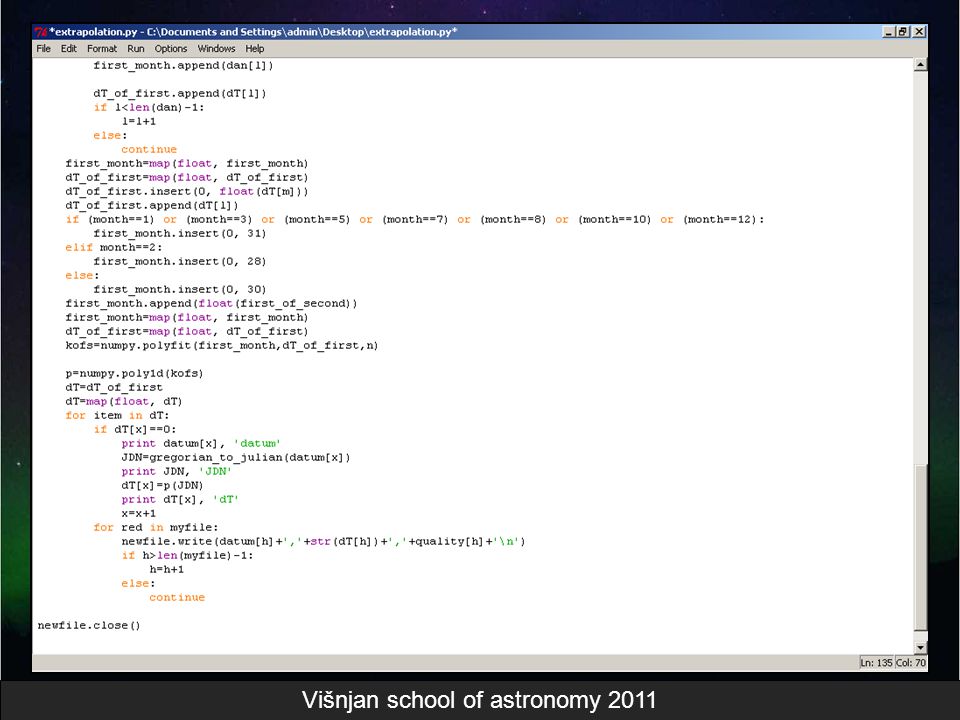The width and height of the screenshot is (960, 720).
Task: Click the line 'print JDN, 'JDN''
Action: click(x=176, y=471)
